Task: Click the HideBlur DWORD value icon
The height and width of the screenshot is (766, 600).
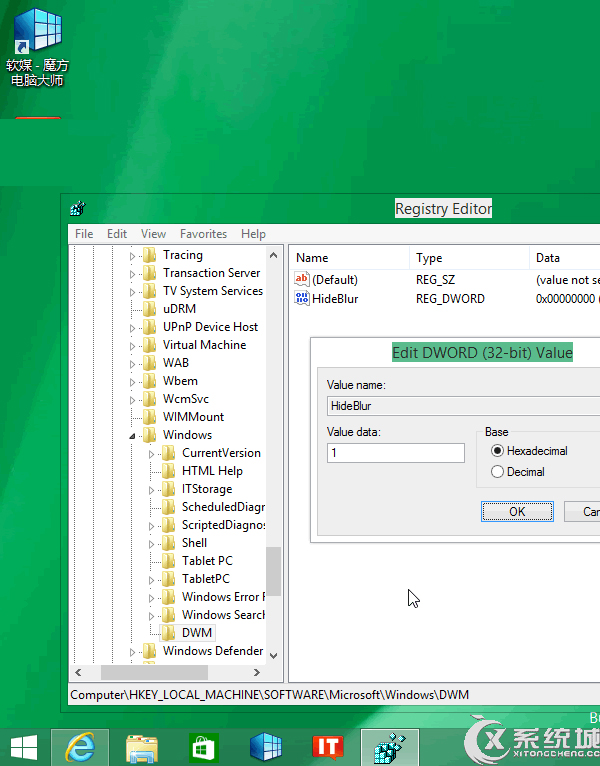Action: [302, 298]
